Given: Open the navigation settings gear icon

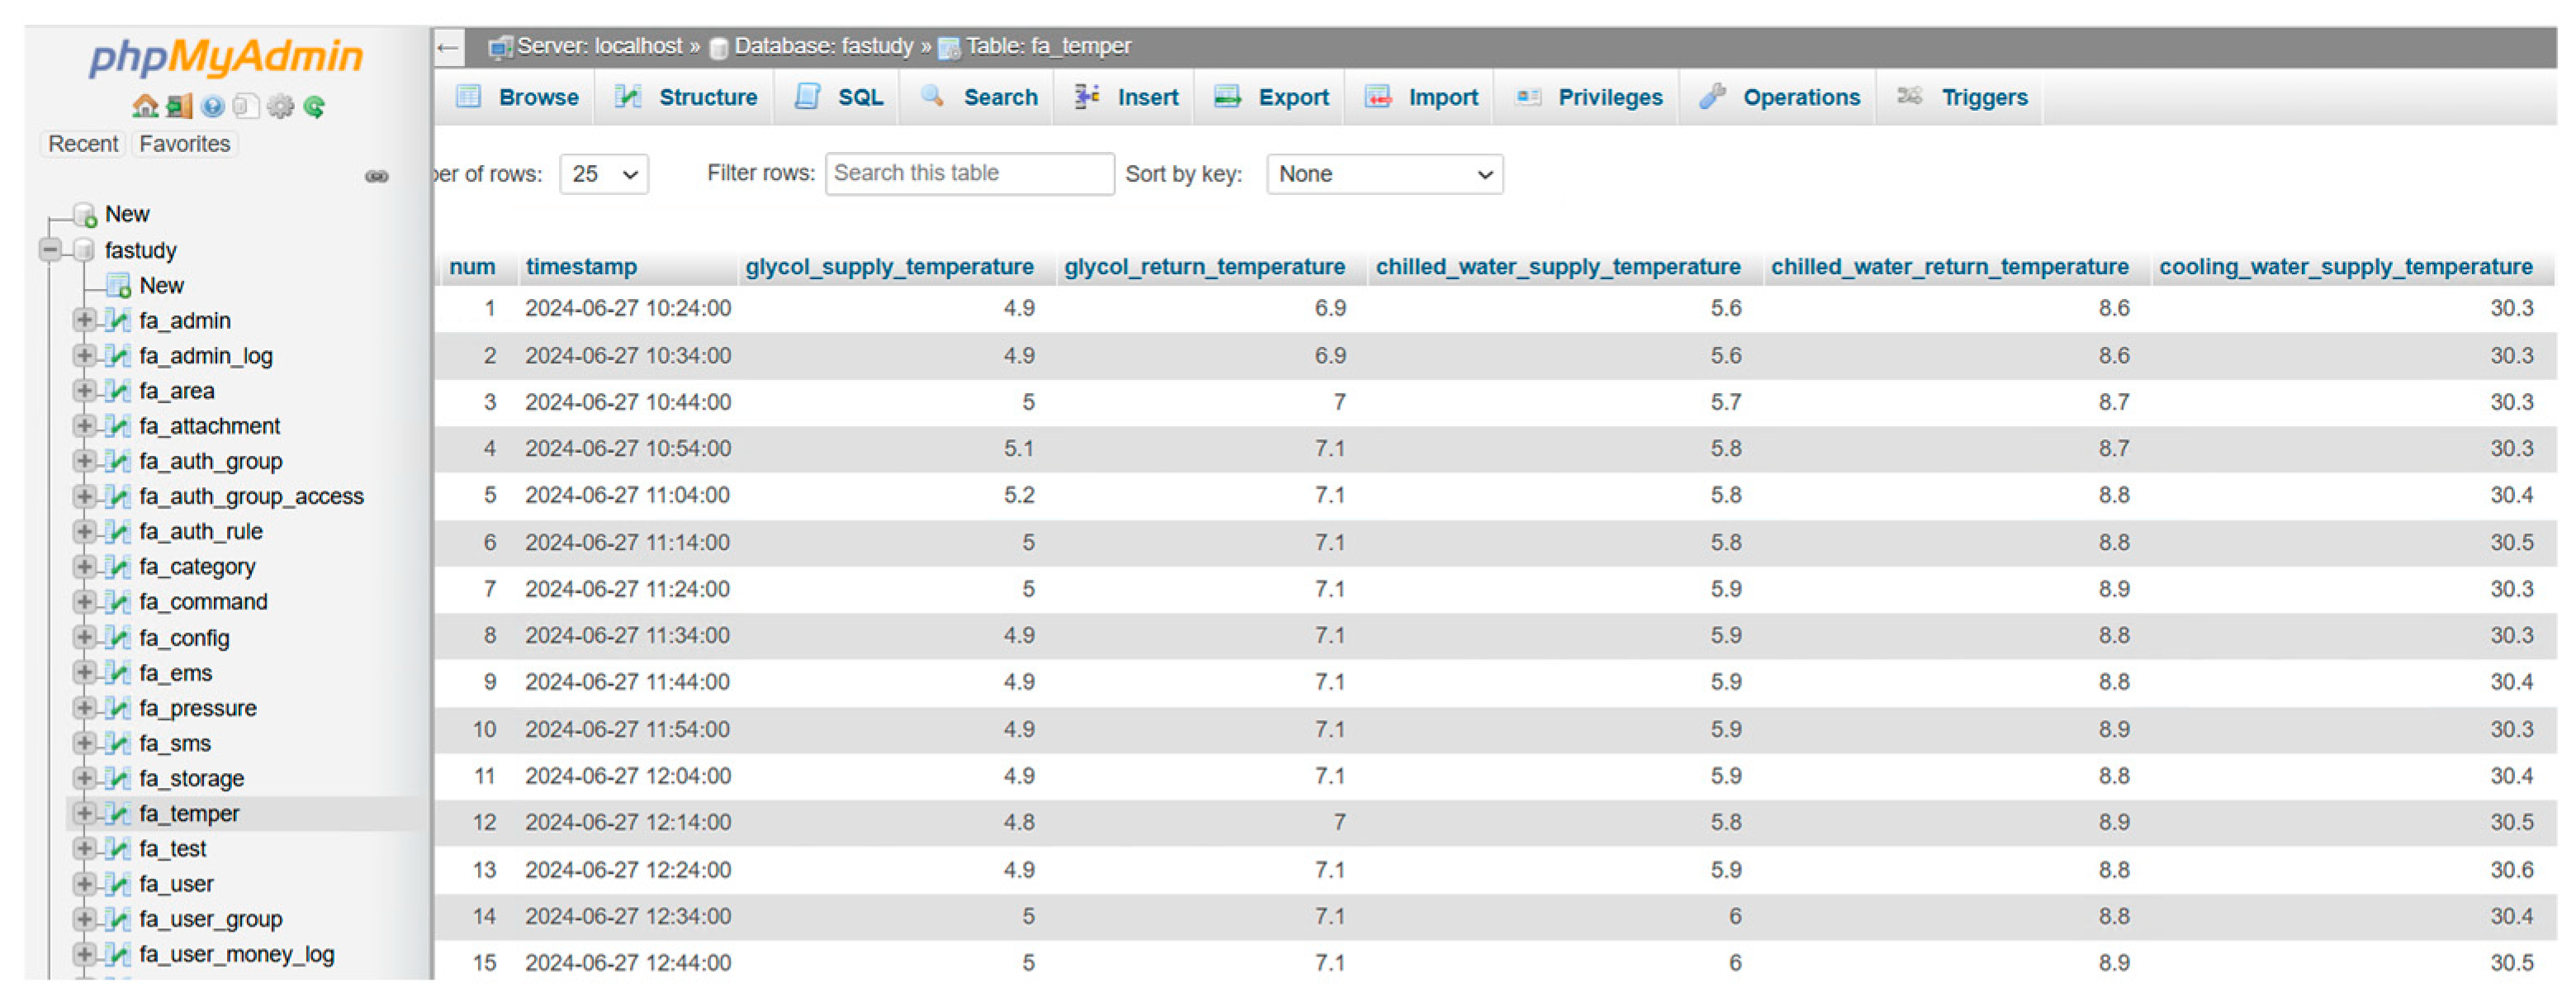Looking at the screenshot, I should pos(281,107).
